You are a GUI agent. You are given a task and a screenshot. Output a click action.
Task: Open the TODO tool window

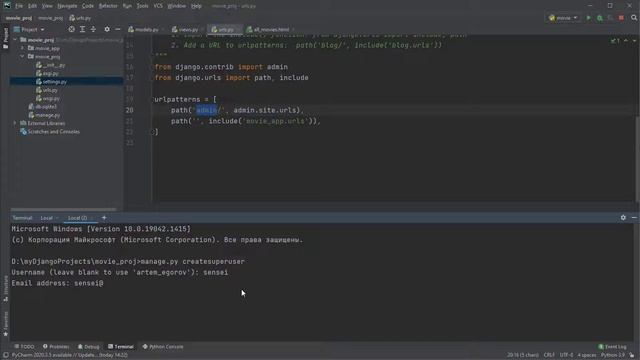click(x=24, y=347)
